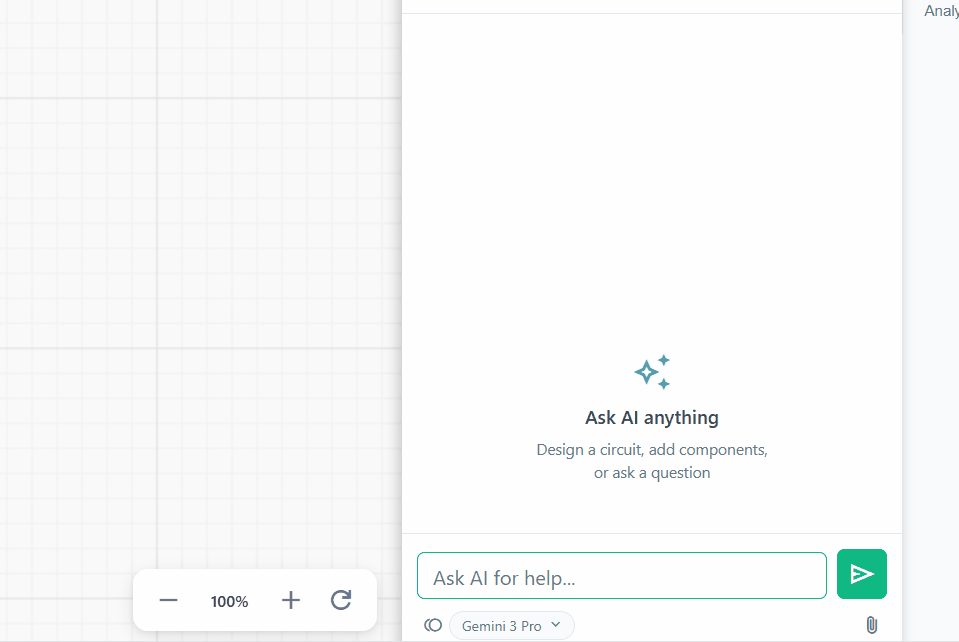Click the 'or ask a question' text line

(652, 473)
